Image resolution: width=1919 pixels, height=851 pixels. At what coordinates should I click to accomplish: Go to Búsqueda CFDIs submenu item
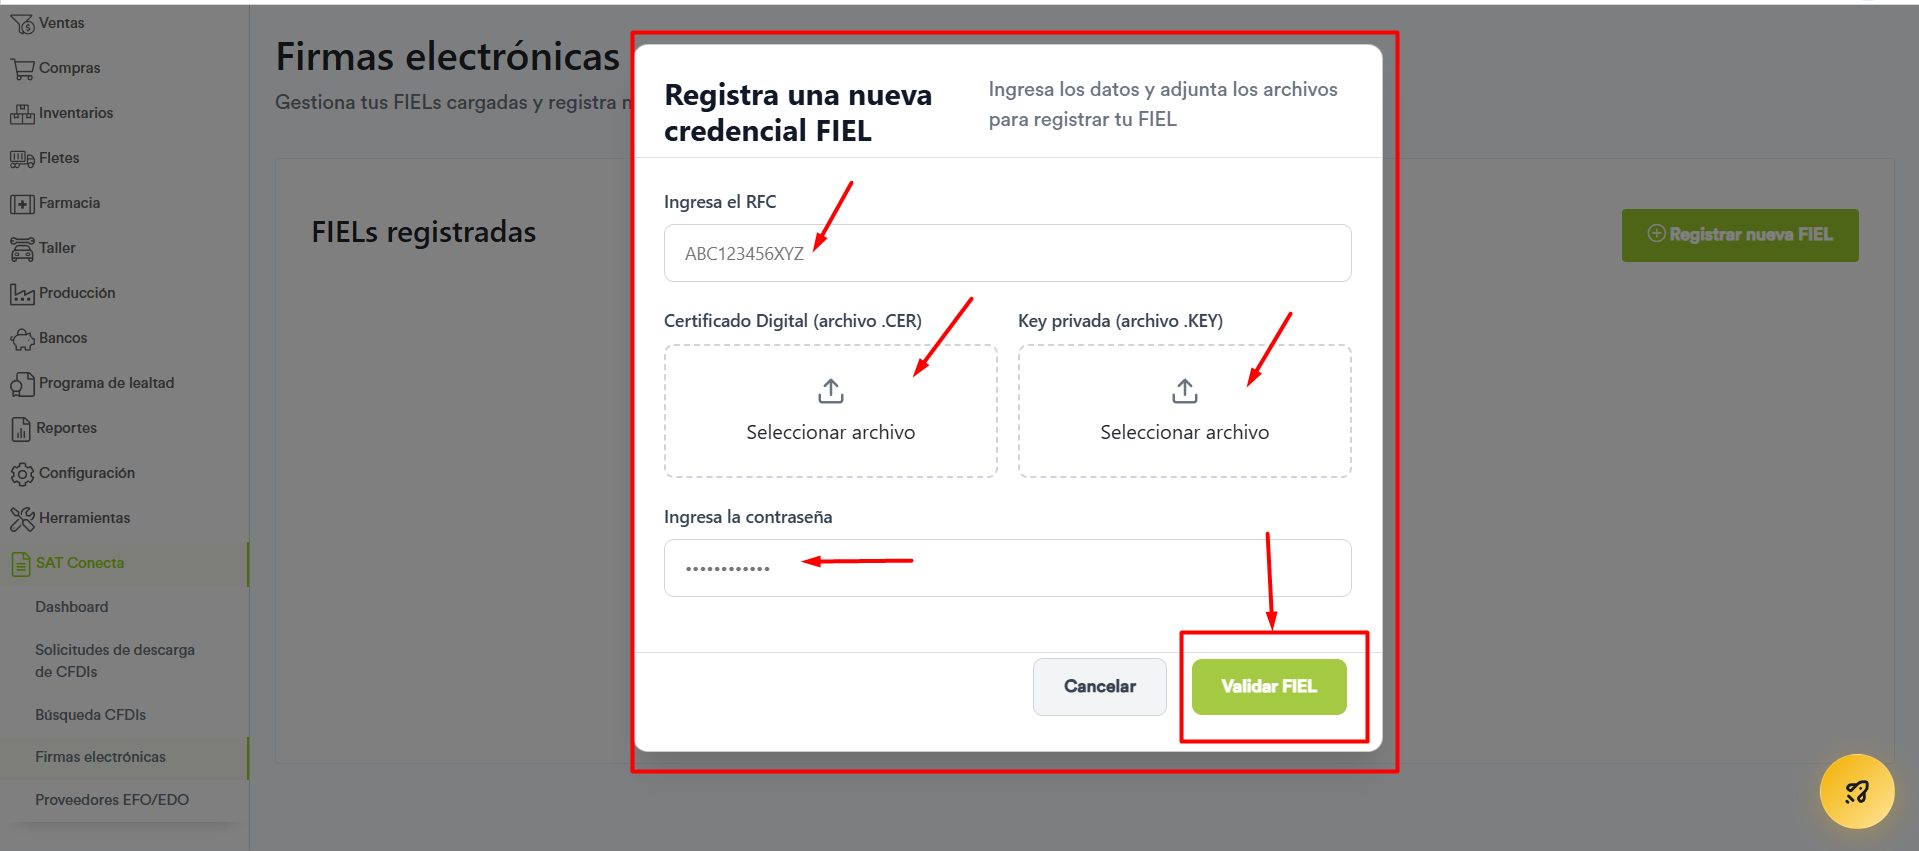click(90, 715)
